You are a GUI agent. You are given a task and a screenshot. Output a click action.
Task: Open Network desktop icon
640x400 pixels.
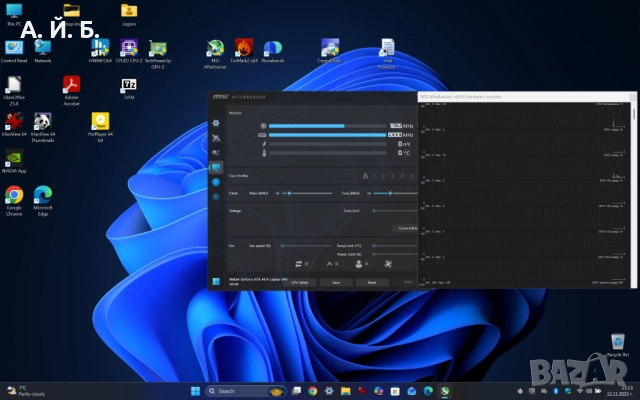click(x=43, y=51)
